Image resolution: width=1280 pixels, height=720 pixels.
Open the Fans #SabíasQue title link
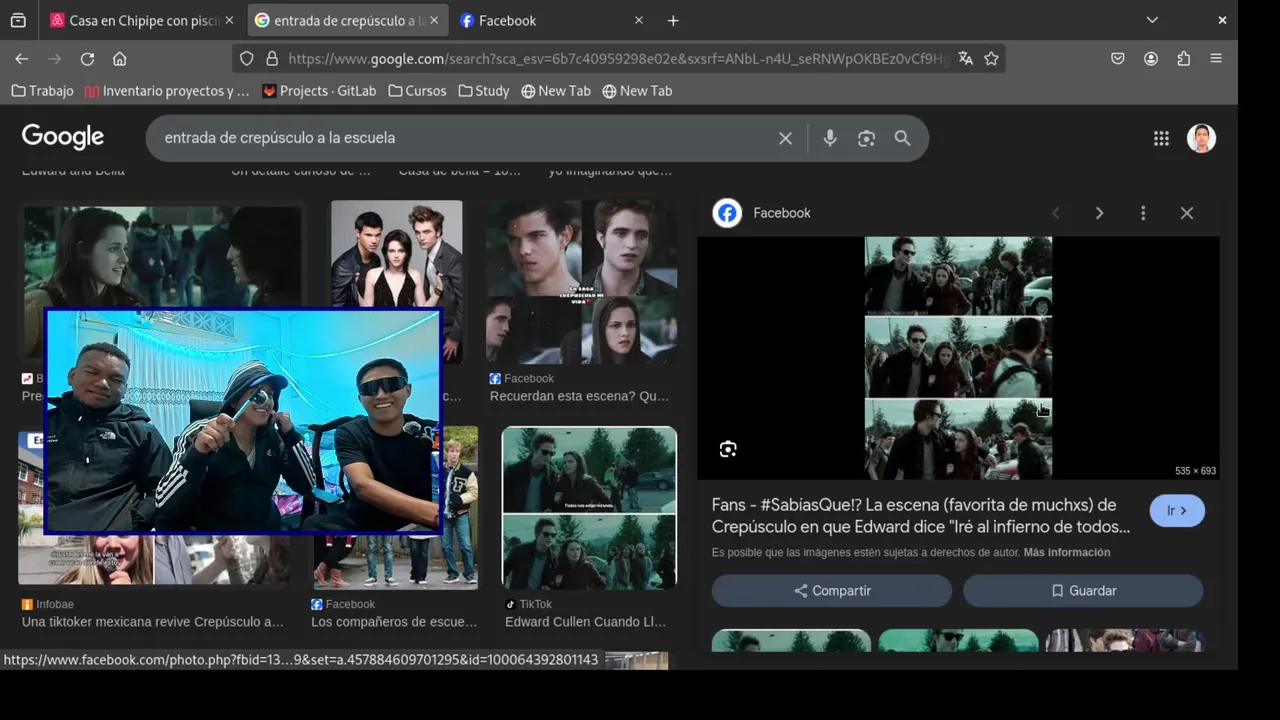pos(921,516)
